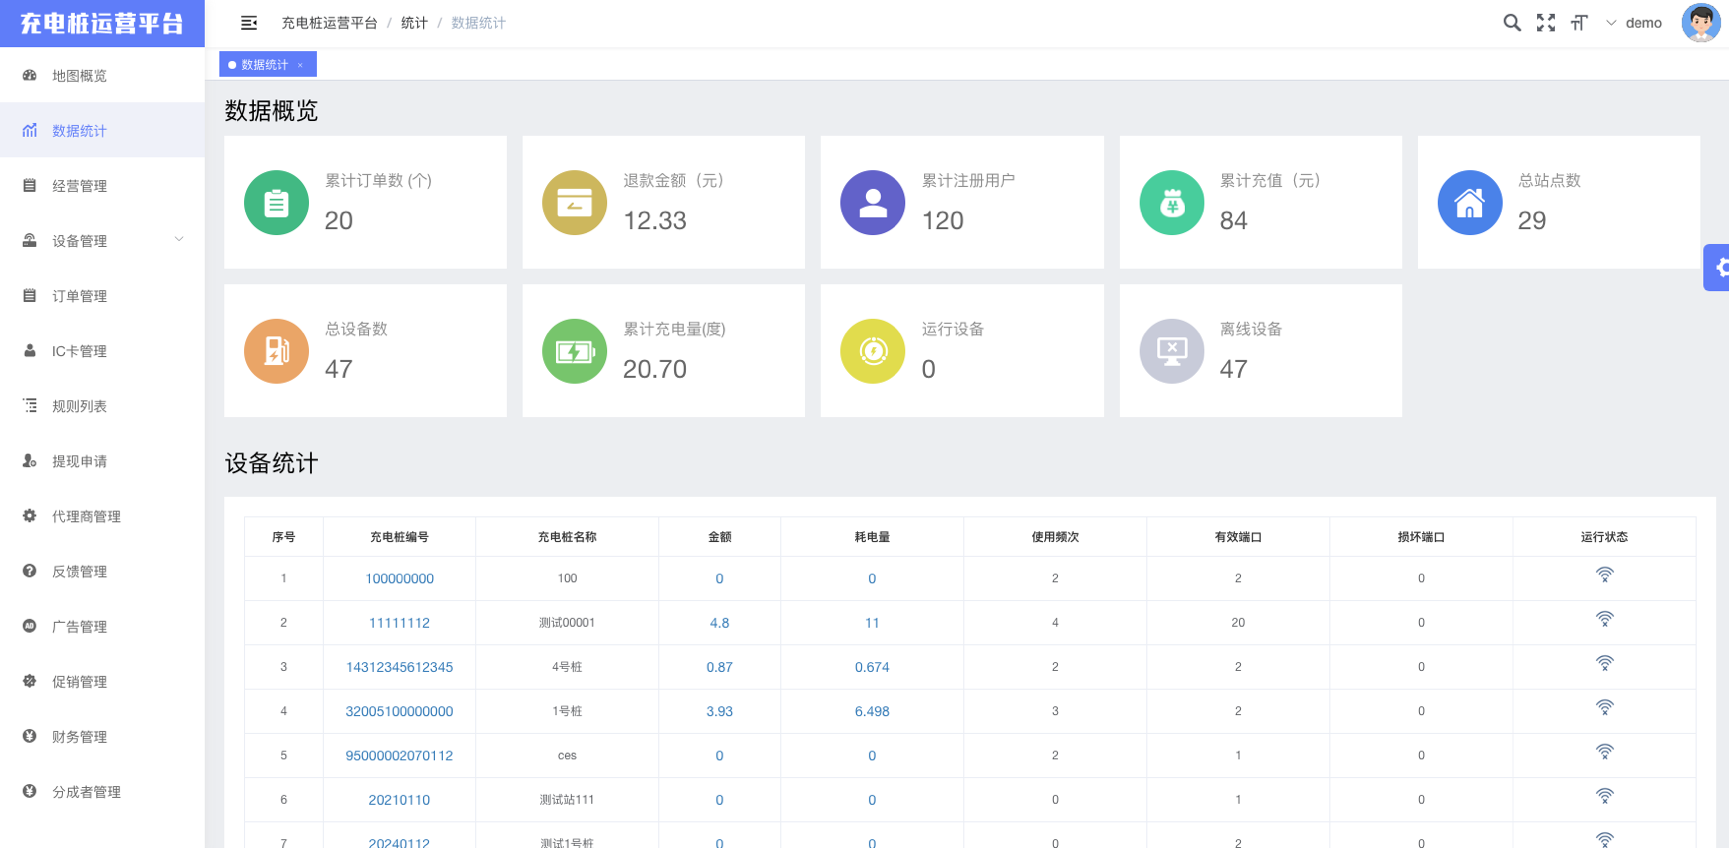Image resolution: width=1729 pixels, height=848 pixels.
Task: Click the 离线设备 monitor icon
Action: (x=1172, y=351)
